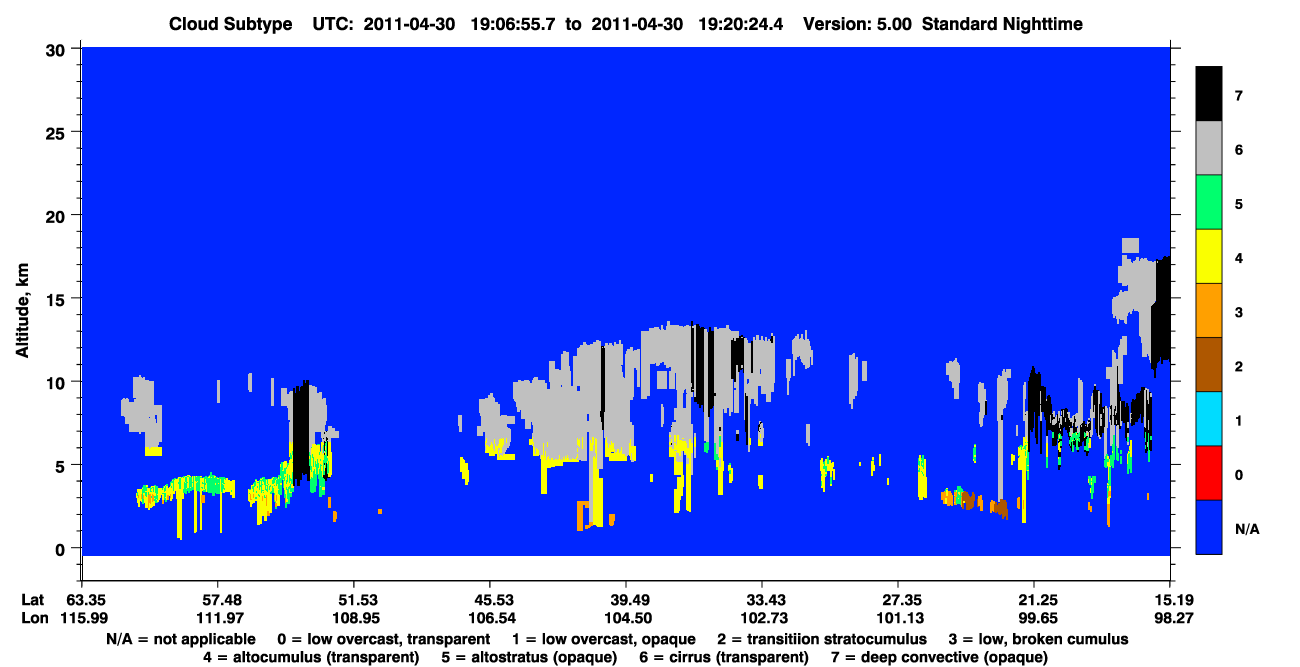Screen dimensions: 1300x667
Task: Click longitude value 111.97
Action: click(x=217, y=619)
